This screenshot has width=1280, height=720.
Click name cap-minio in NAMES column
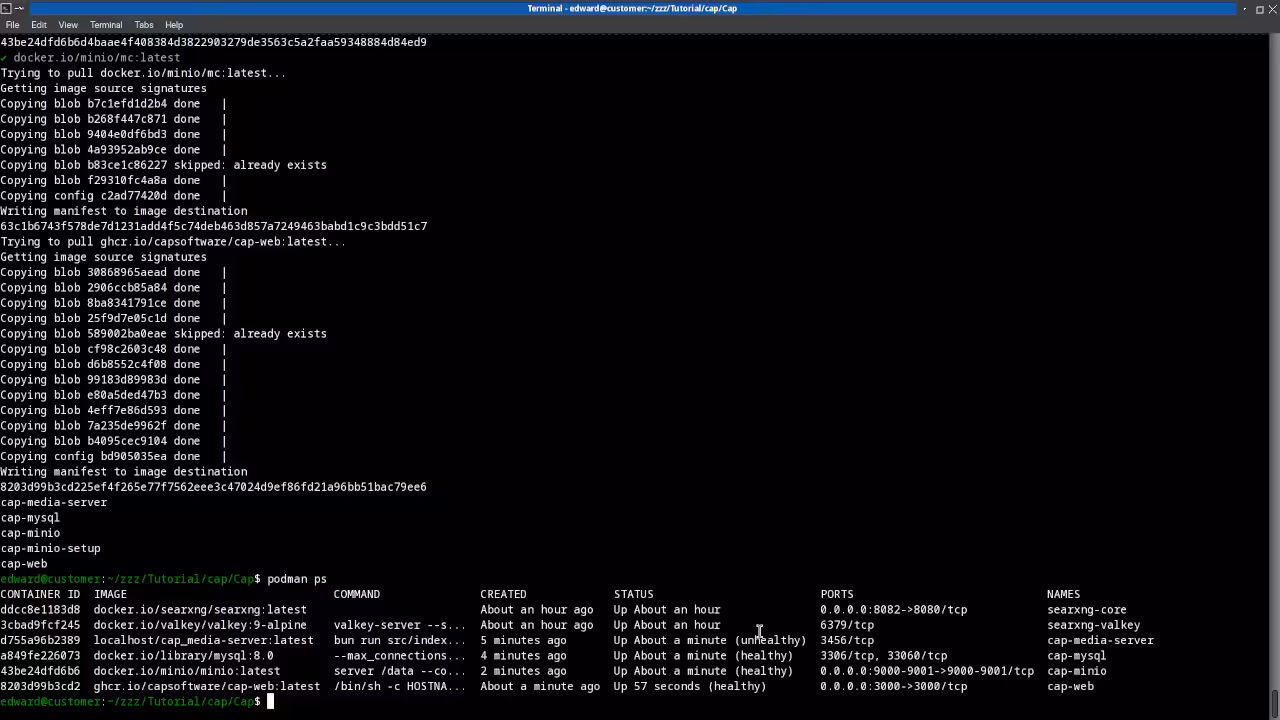tap(1077, 671)
